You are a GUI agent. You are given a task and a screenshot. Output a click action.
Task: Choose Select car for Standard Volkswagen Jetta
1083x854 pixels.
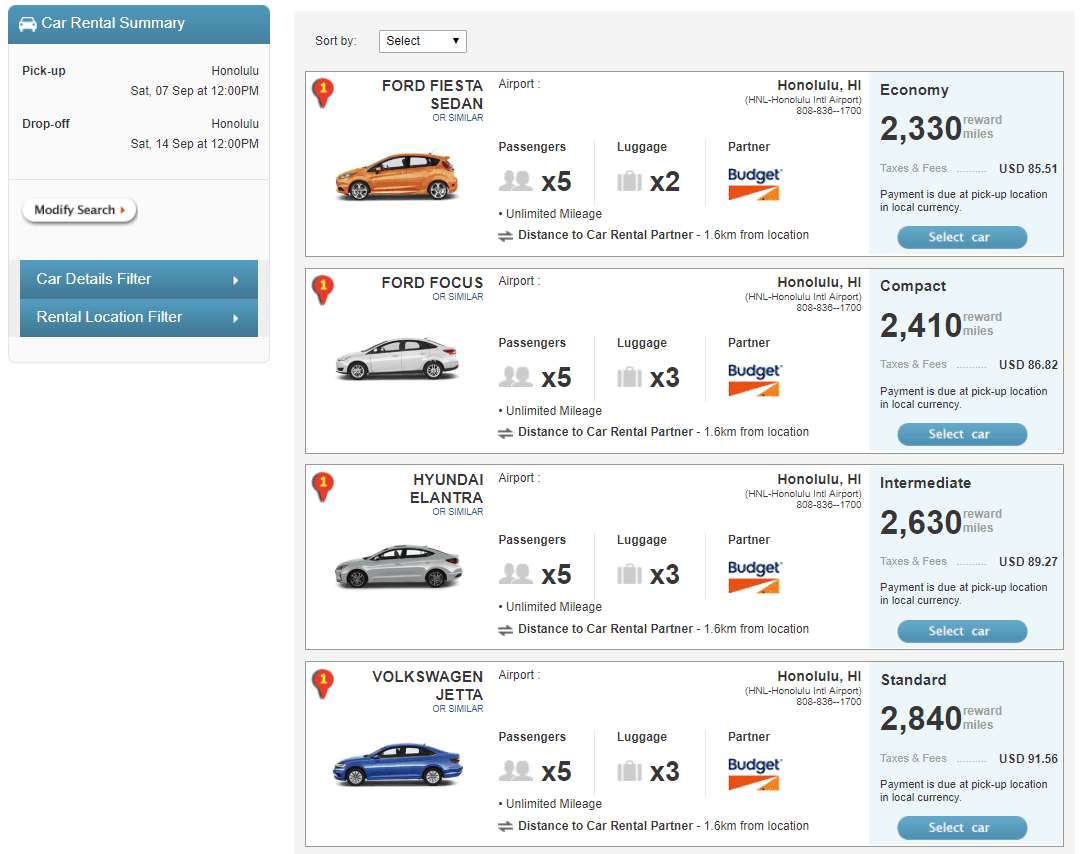click(961, 827)
